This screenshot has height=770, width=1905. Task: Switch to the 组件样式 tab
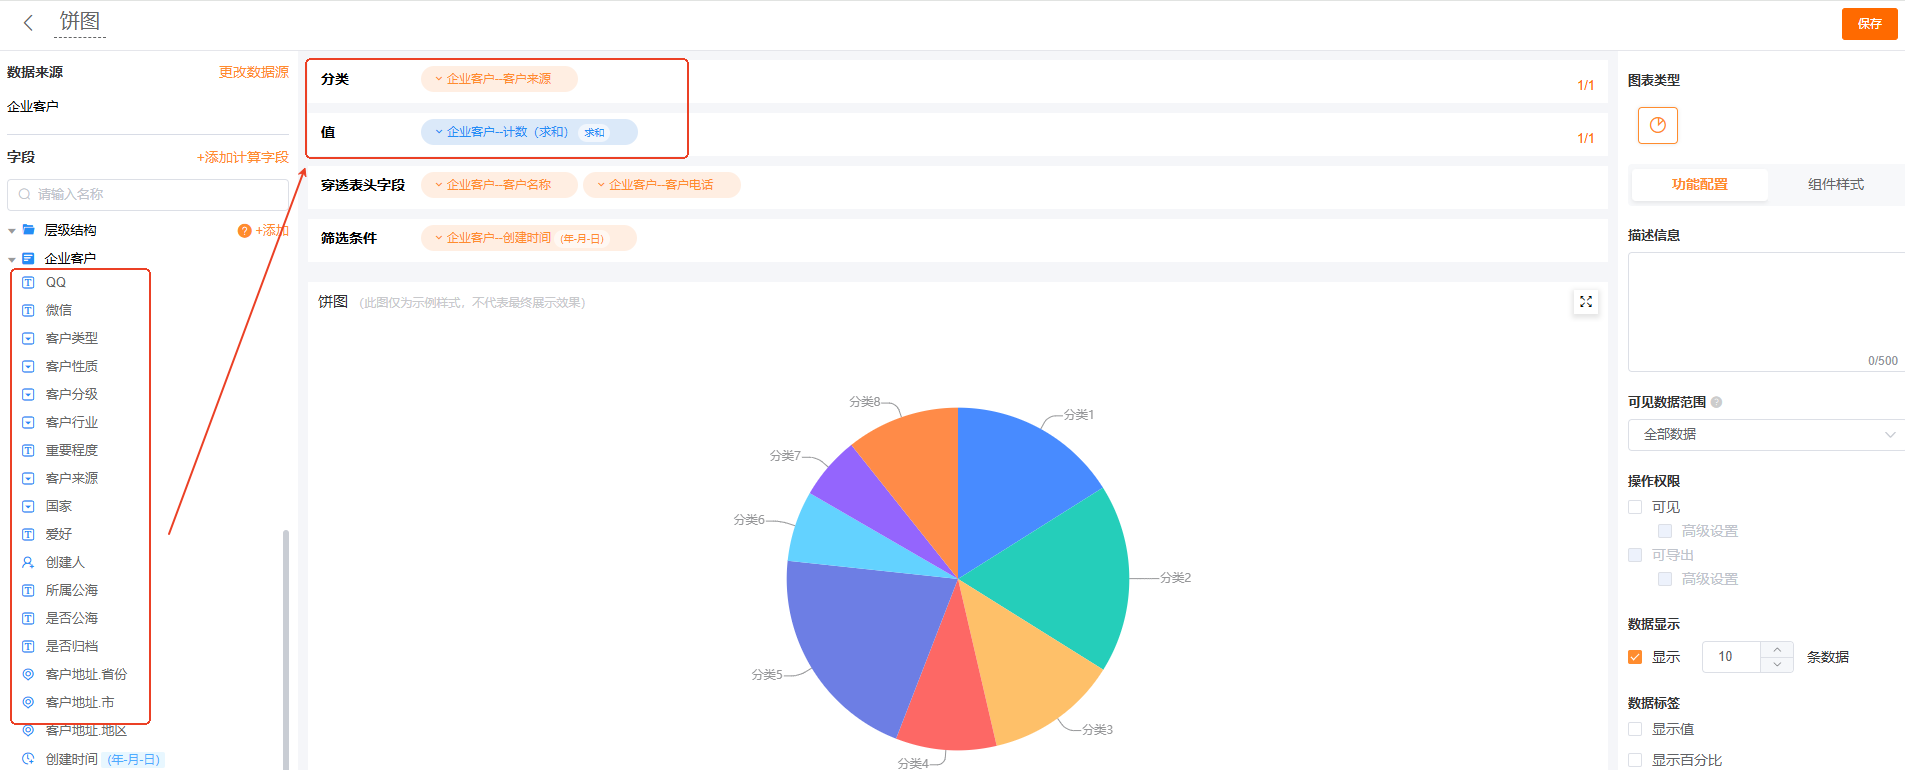(x=1835, y=184)
